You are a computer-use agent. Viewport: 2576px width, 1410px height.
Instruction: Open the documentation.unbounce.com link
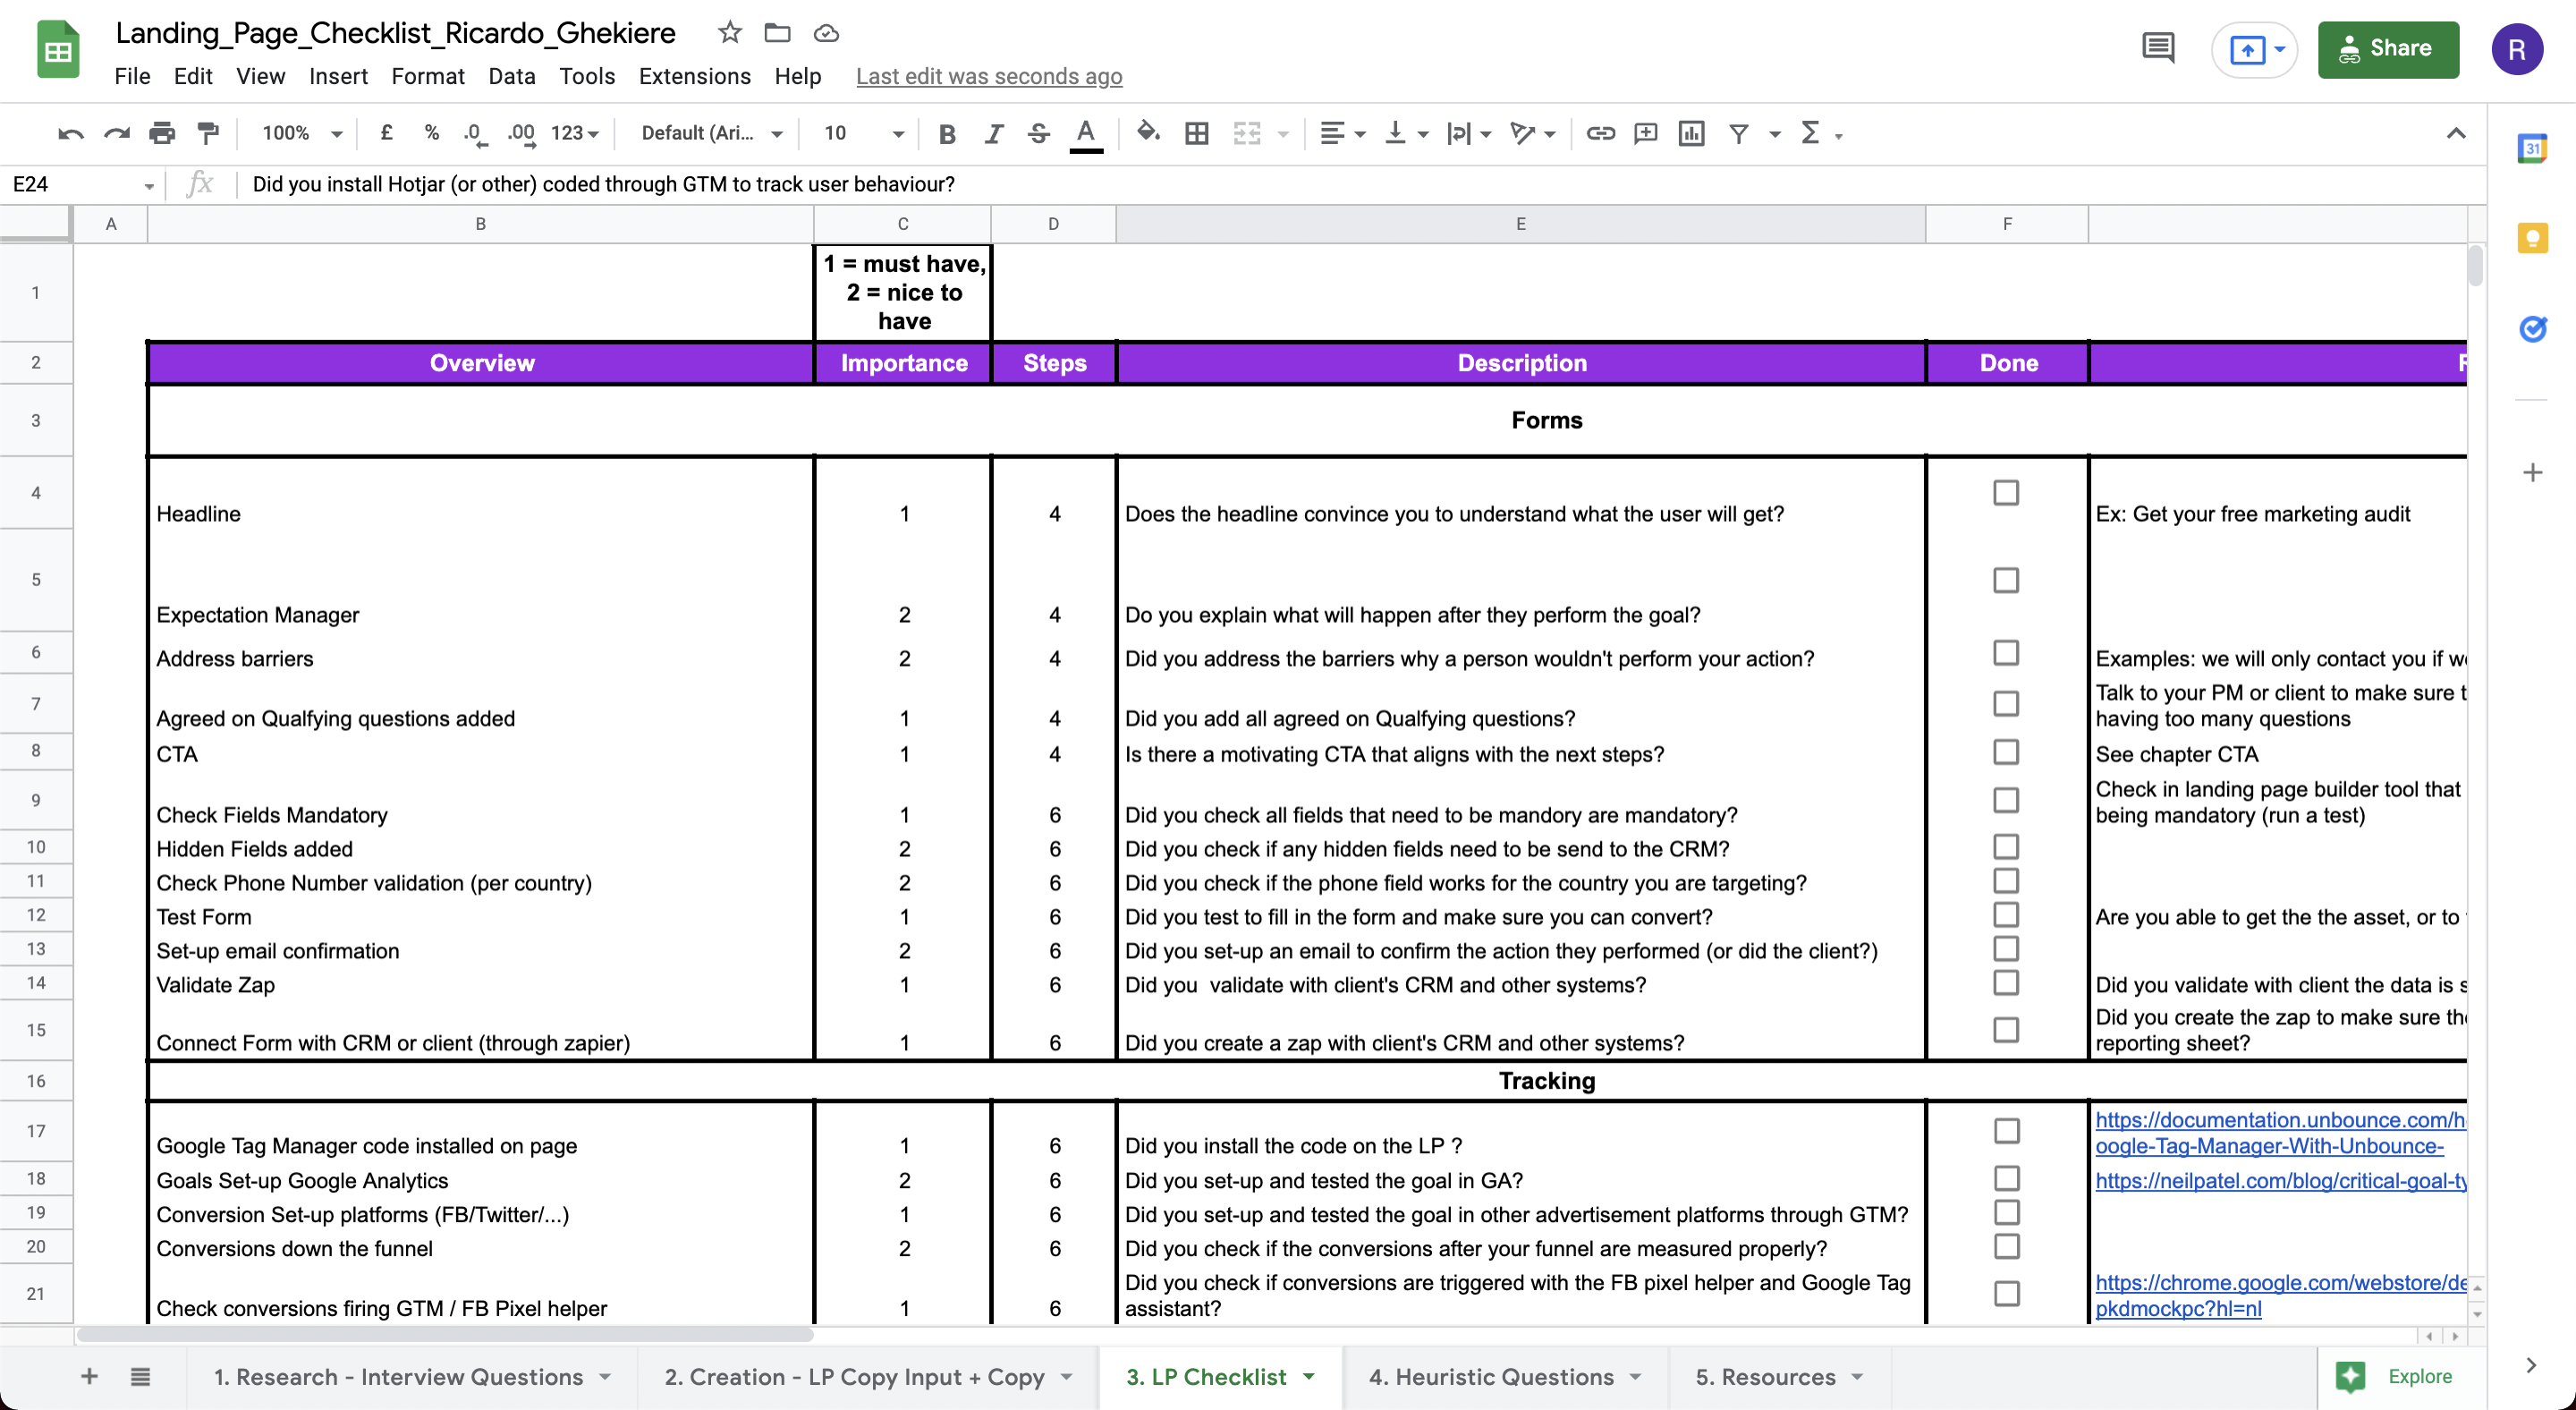tap(2280, 1132)
